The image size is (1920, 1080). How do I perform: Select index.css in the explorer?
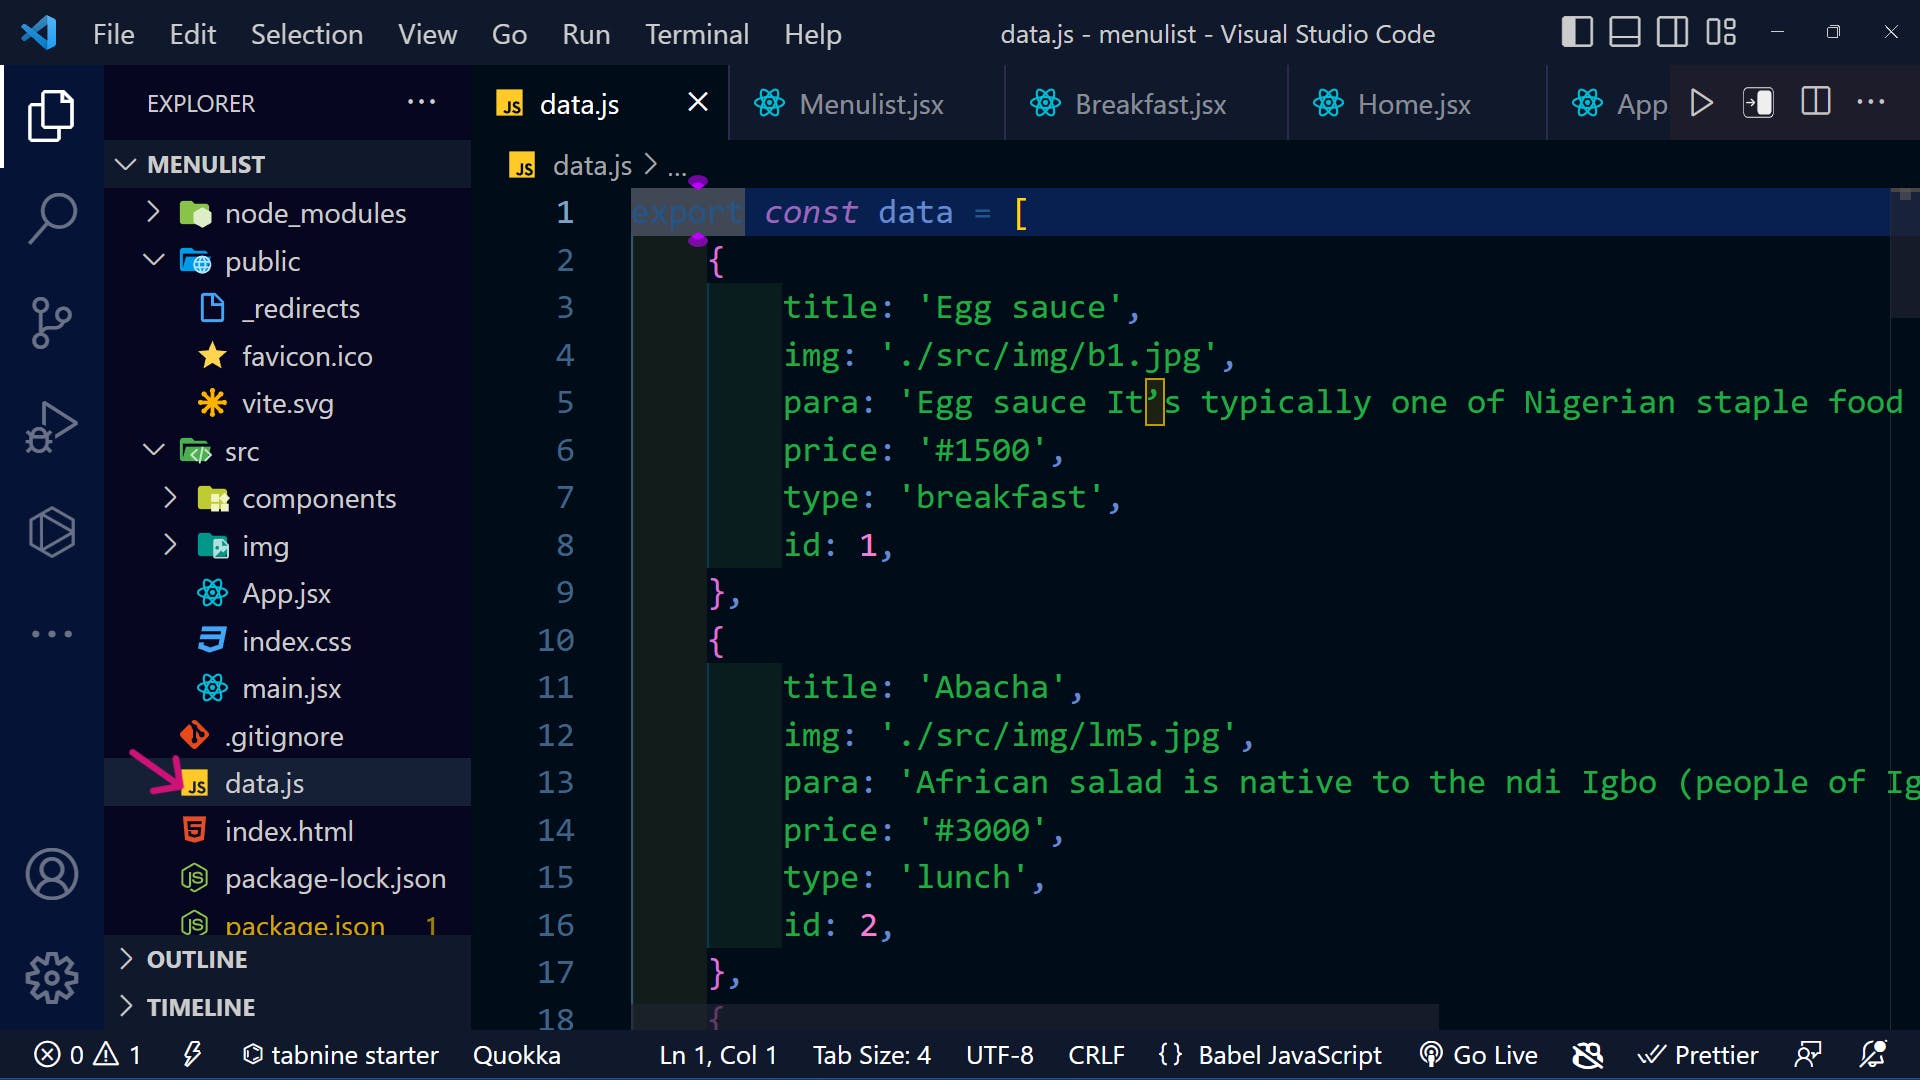[297, 641]
